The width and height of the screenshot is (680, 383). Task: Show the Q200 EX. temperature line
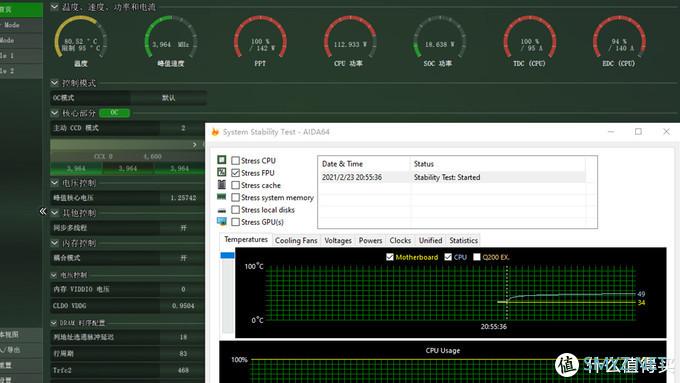coord(477,257)
